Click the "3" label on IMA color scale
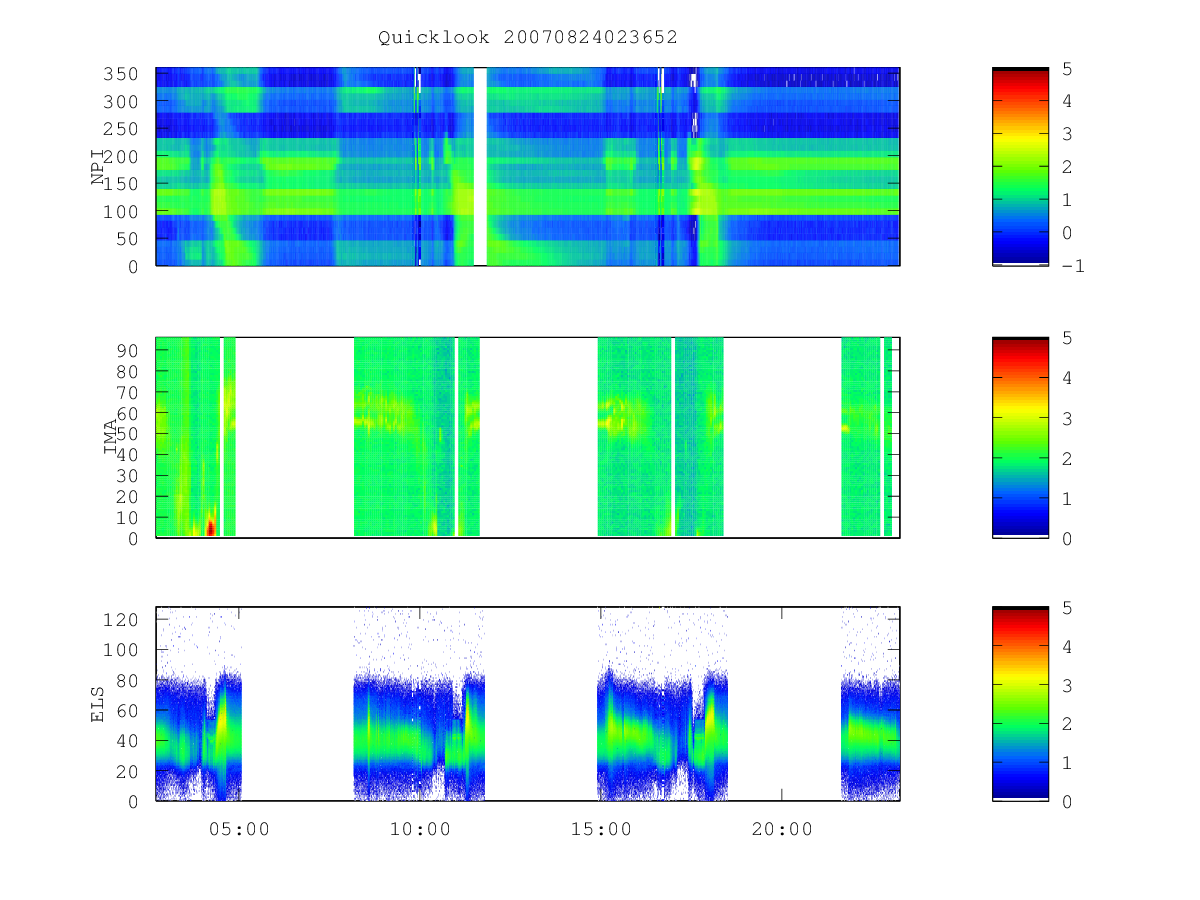 point(1068,418)
